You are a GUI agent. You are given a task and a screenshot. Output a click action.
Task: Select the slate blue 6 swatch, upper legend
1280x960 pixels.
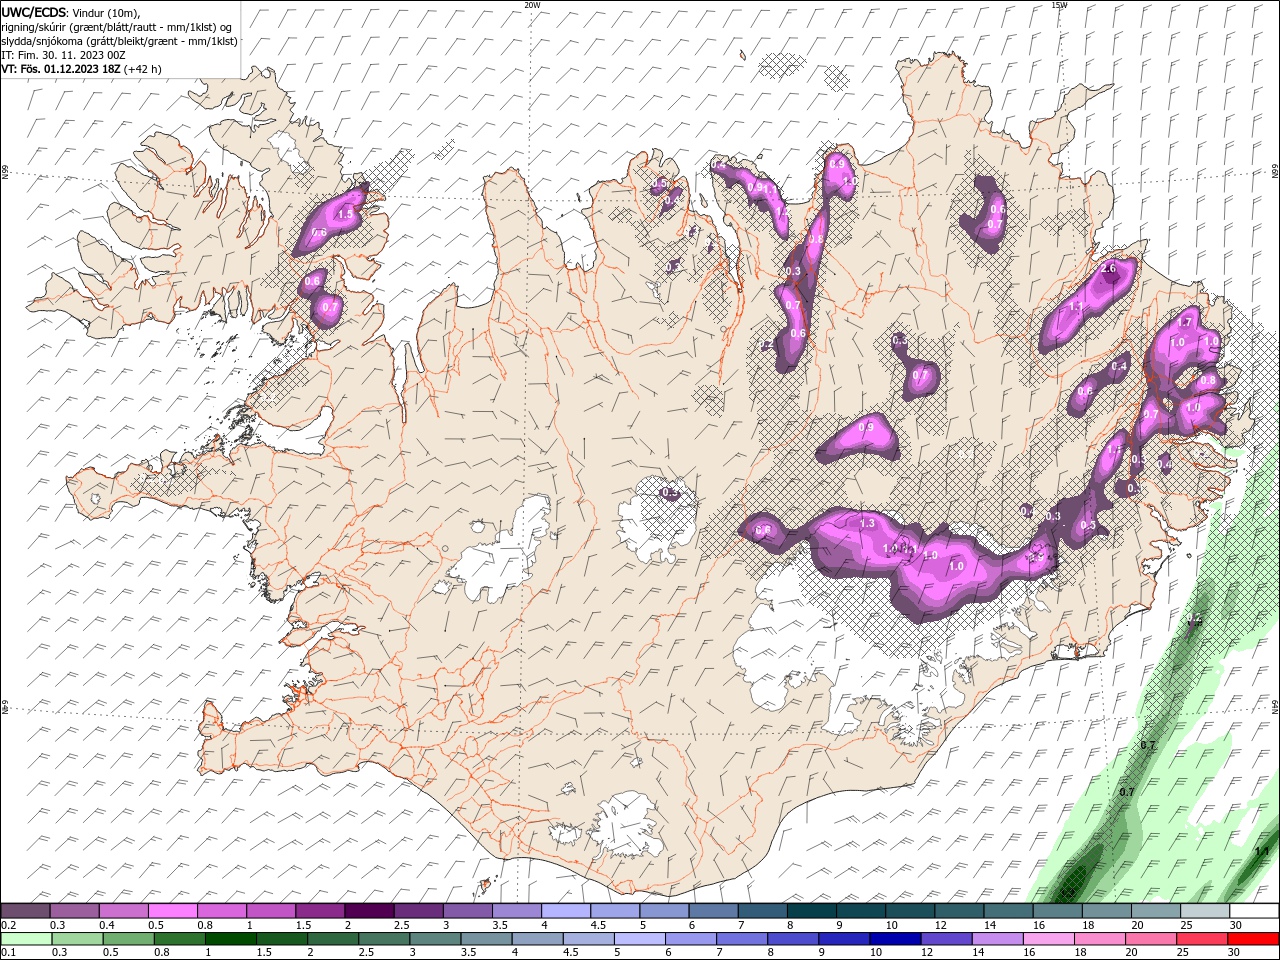coord(713,910)
